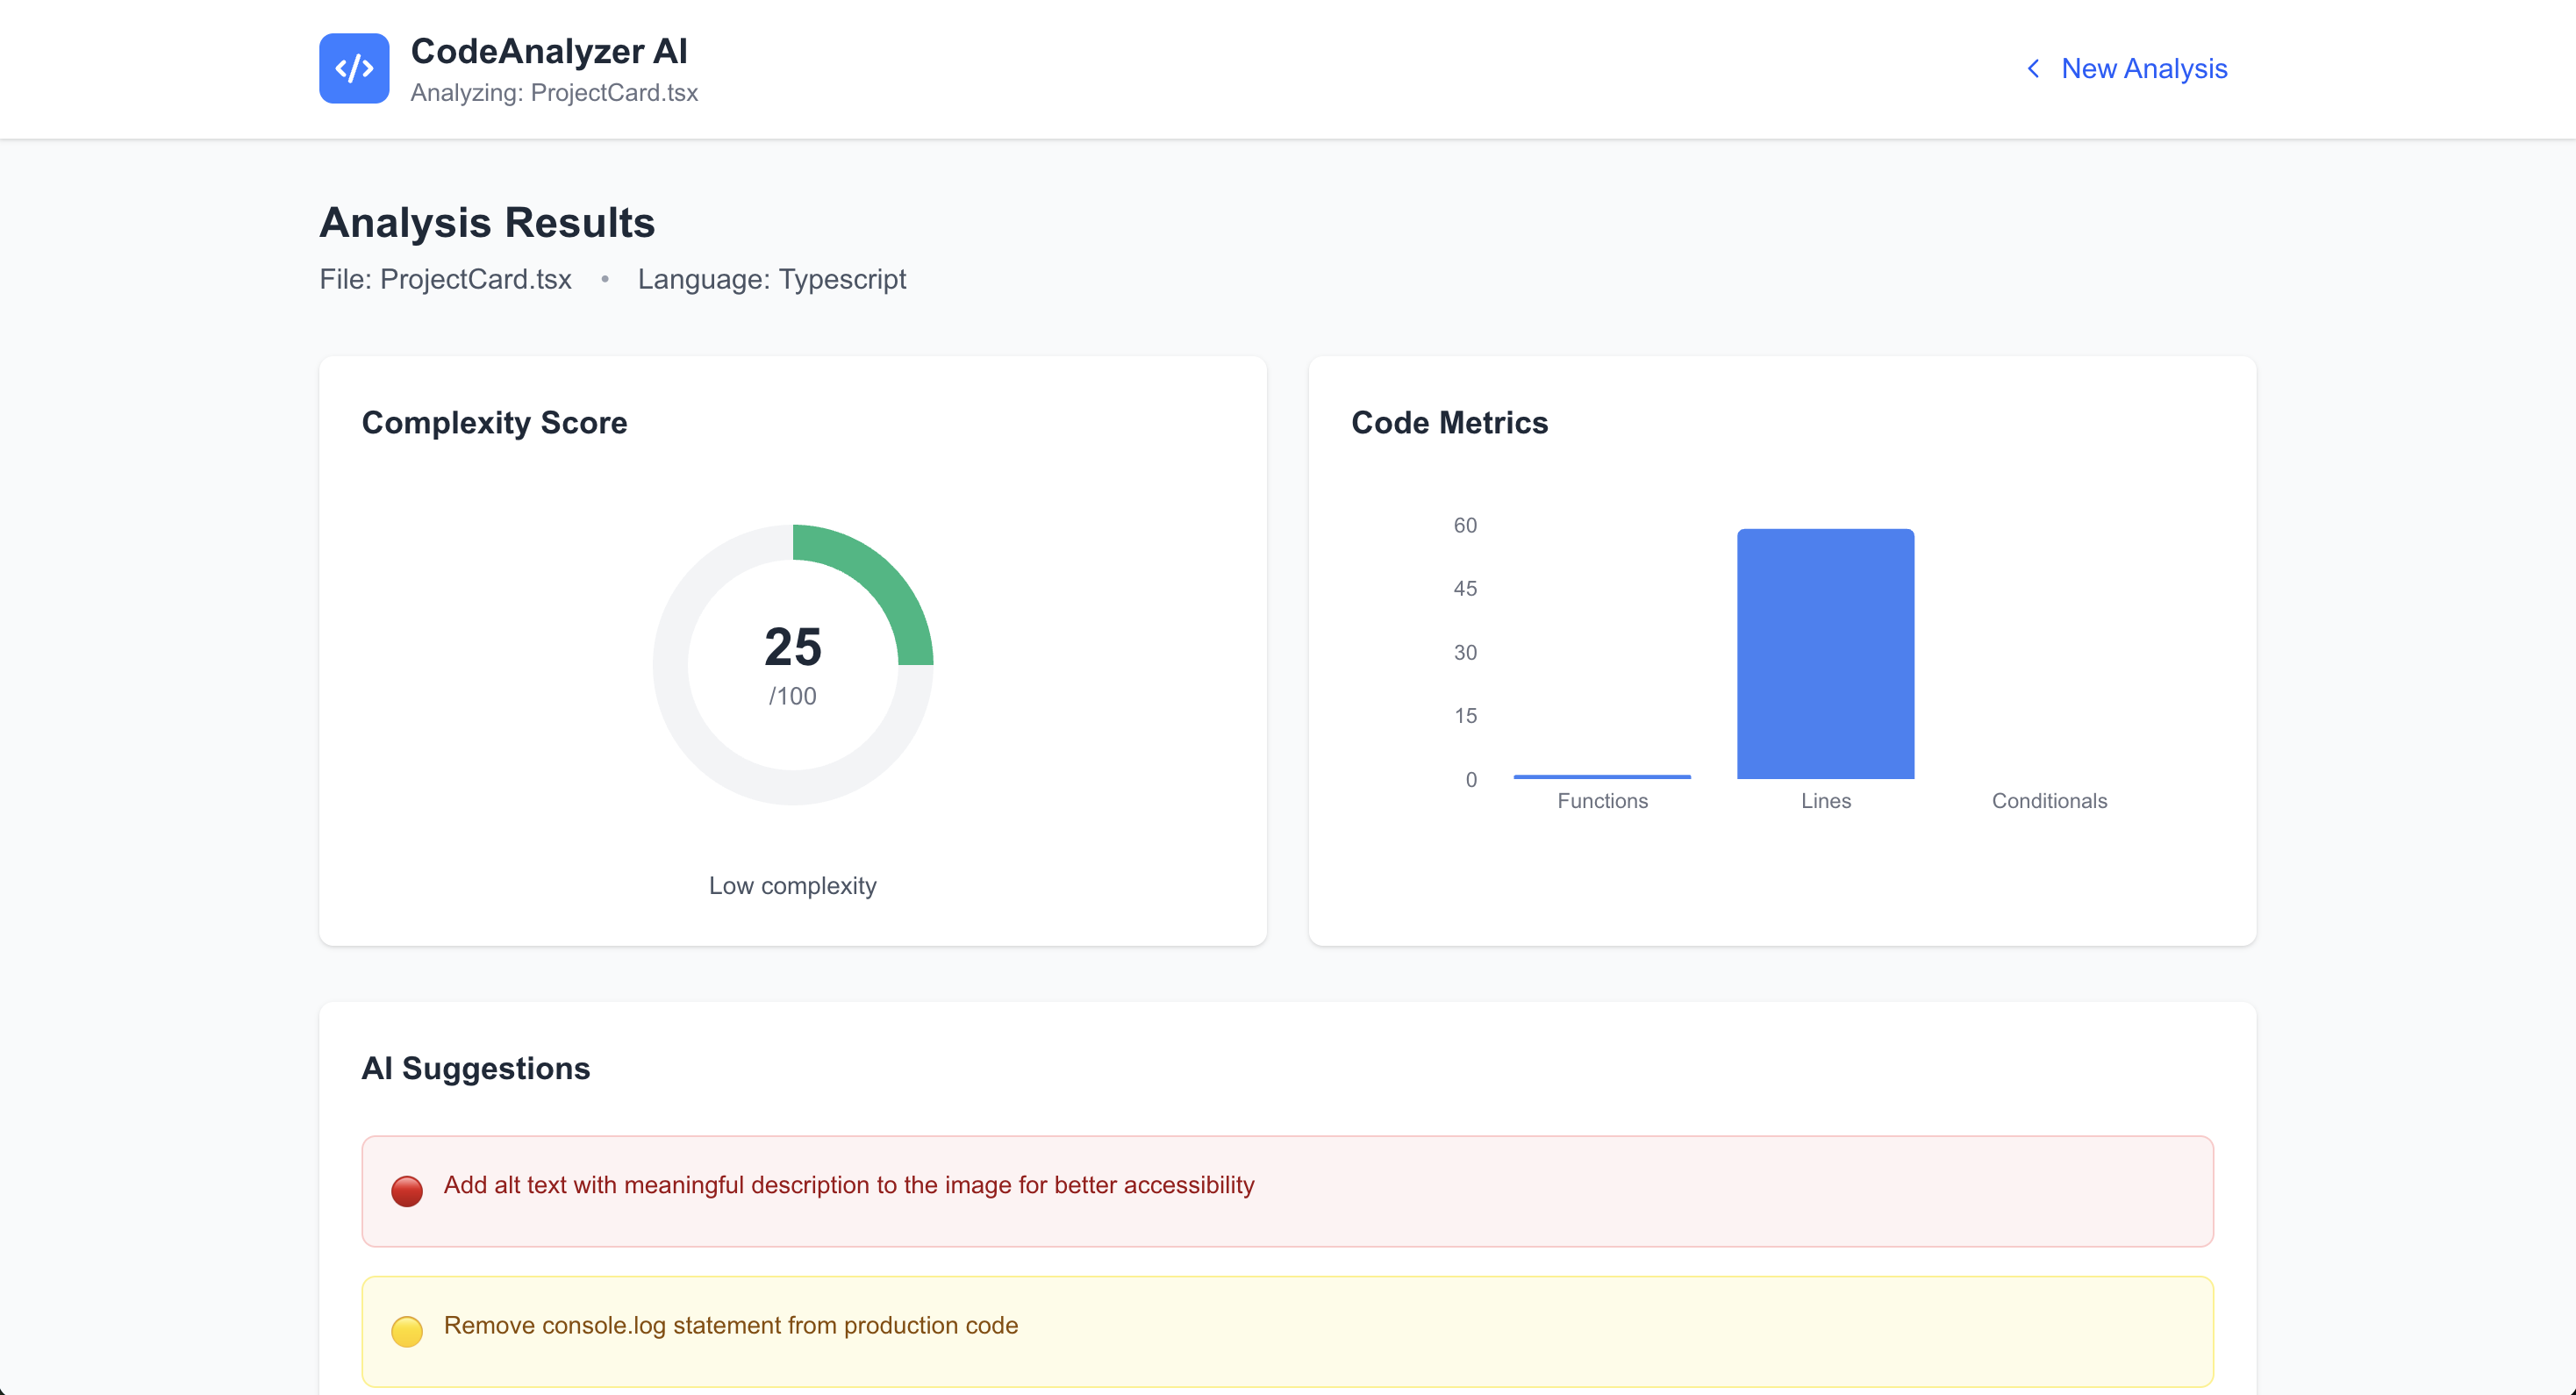Image resolution: width=2576 pixels, height=1395 pixels.
Task: Click the Functions bar in chart
Action: click(x=1601, y=776)
